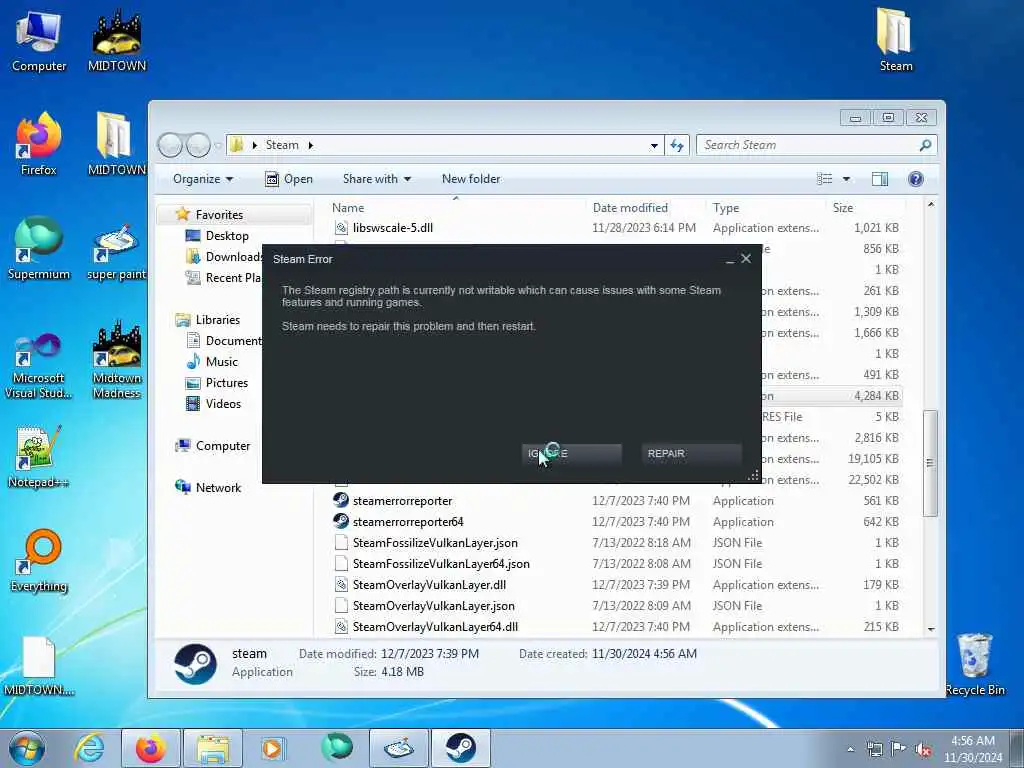Image resolution: width=1024 pixels, height=768 pixels.
Task: Switch to Steam in the taskbar
Action: (x=461, y=748)
